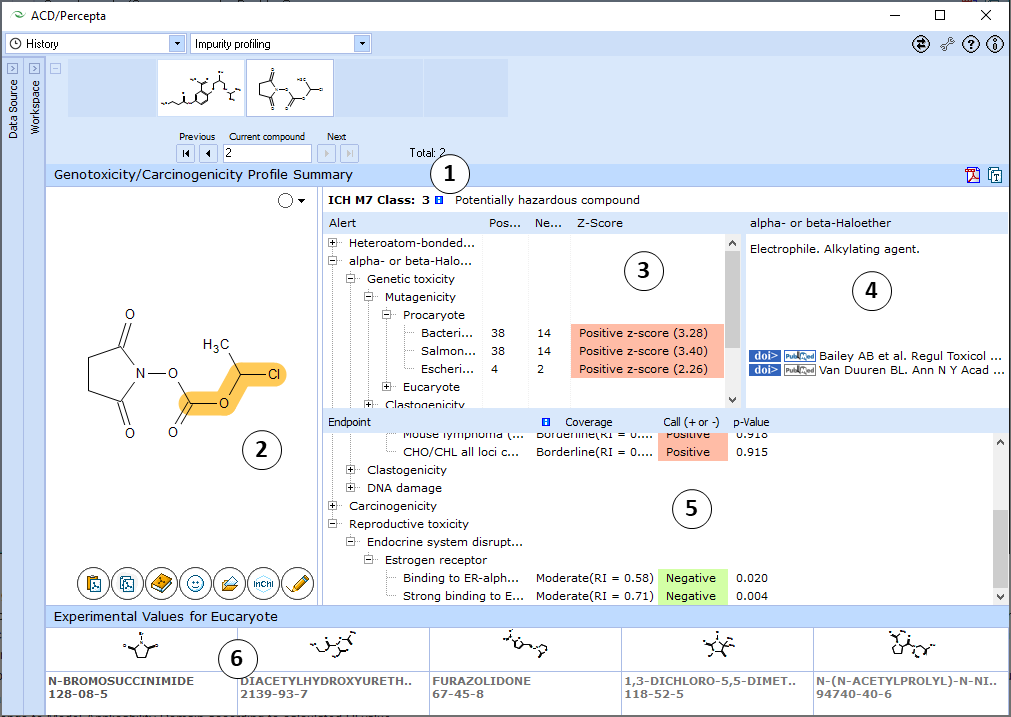1011x717 pixels.
Task: Export the summary as PDF report
Action: (972, 176)
